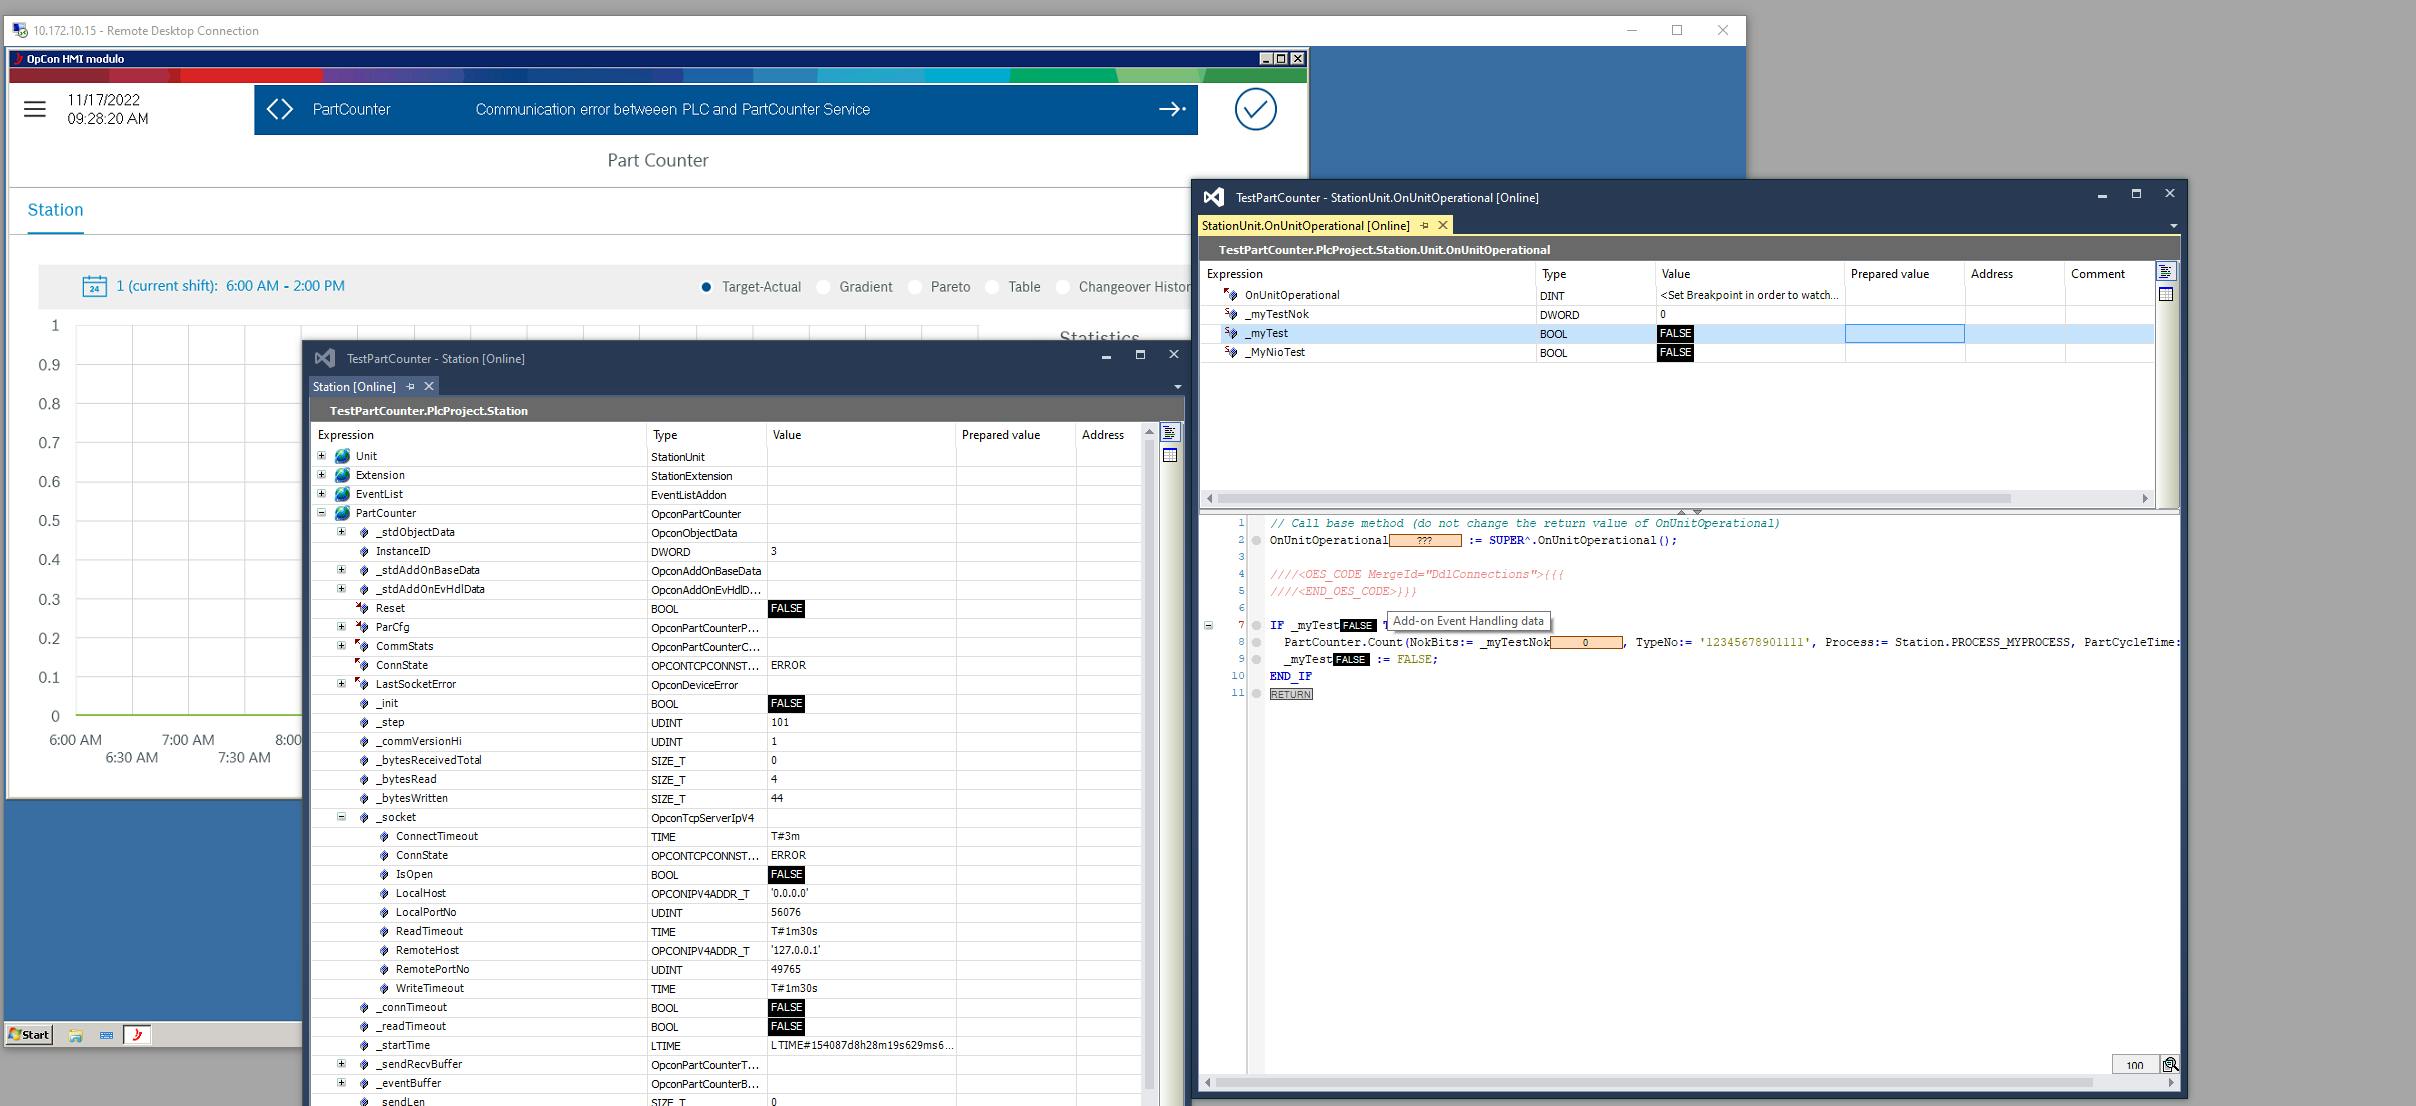Expand the Unit tree node
Viewport: 2416px width, 1106px height.
pyautogui.click(x=322, y=456)
